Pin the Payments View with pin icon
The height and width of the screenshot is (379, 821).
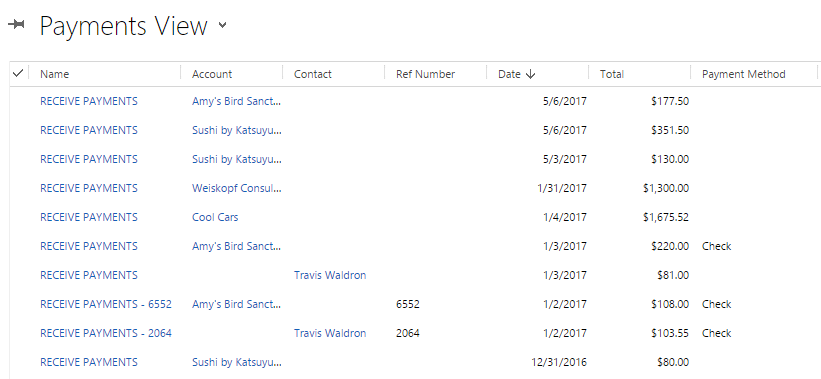point(16,25)
